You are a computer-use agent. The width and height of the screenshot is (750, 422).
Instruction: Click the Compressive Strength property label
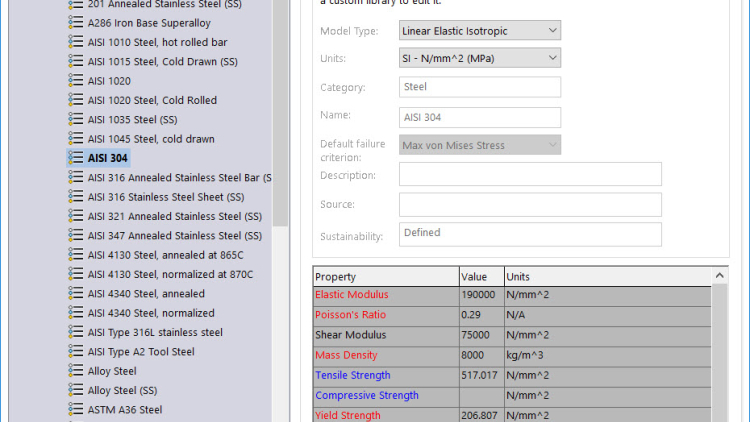pyautogui.click(x=367, y=395)
